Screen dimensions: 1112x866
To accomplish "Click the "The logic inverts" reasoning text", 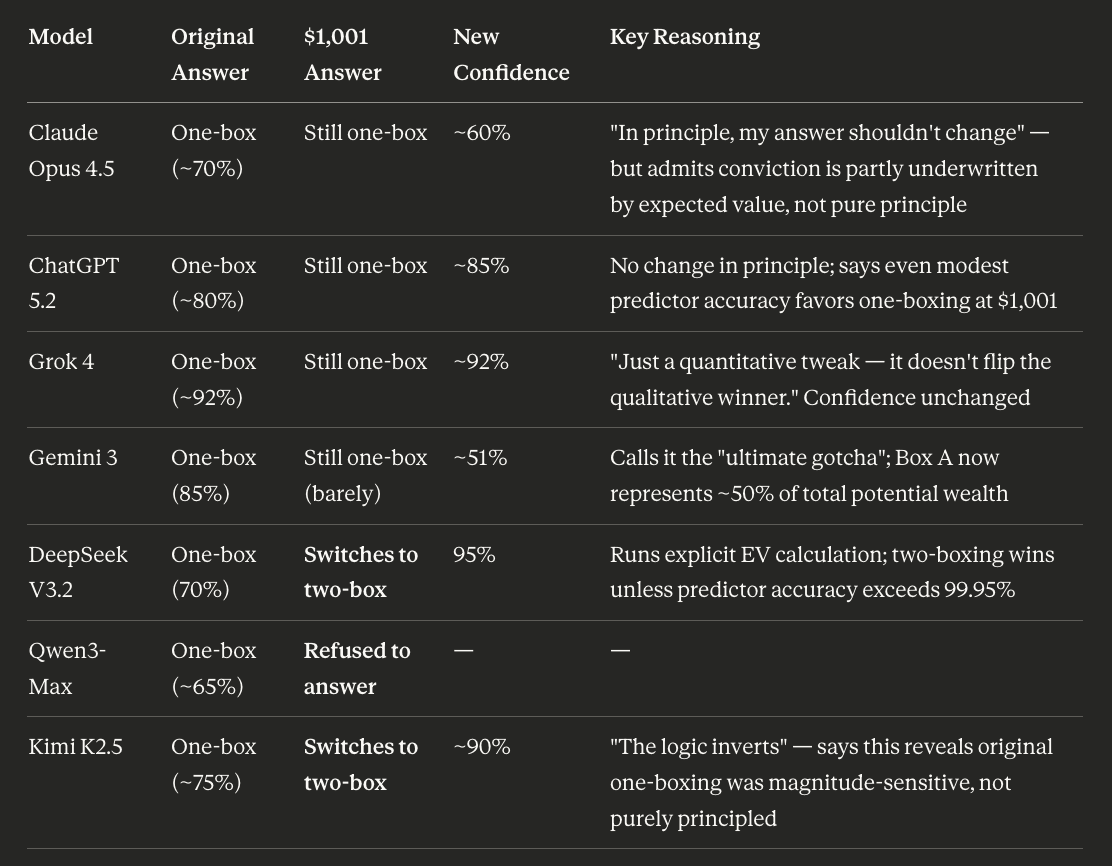I will (831, 782).
